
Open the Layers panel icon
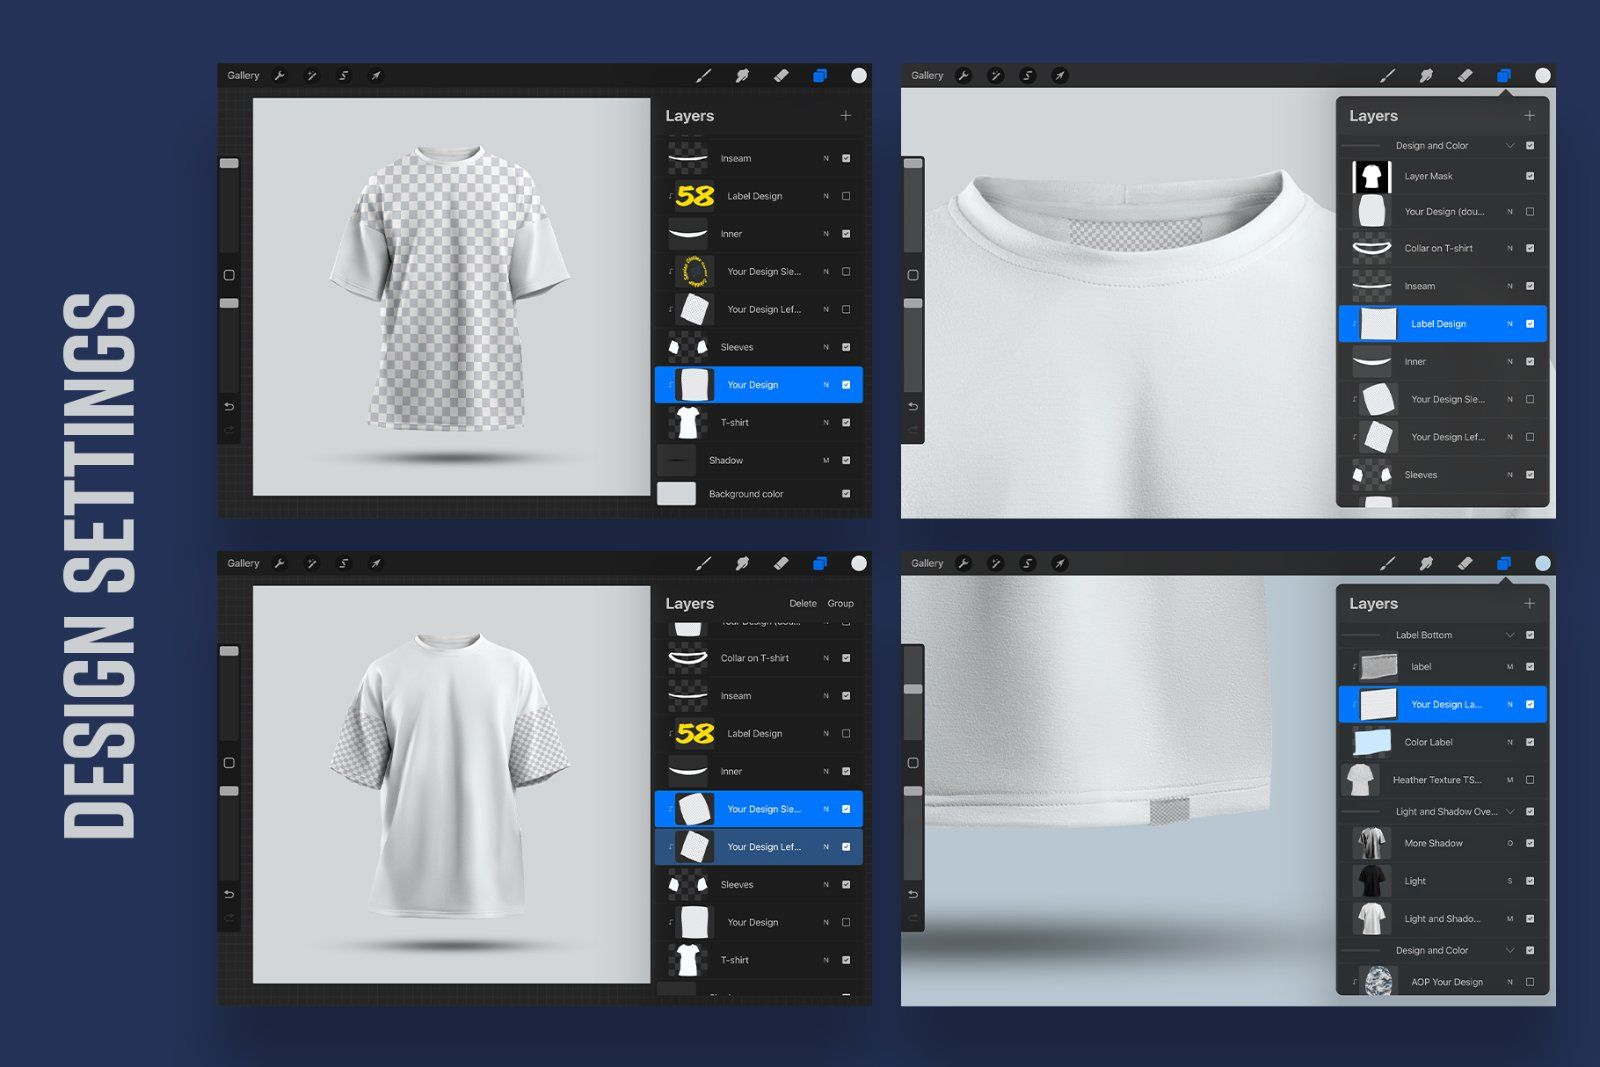point(820,74)
